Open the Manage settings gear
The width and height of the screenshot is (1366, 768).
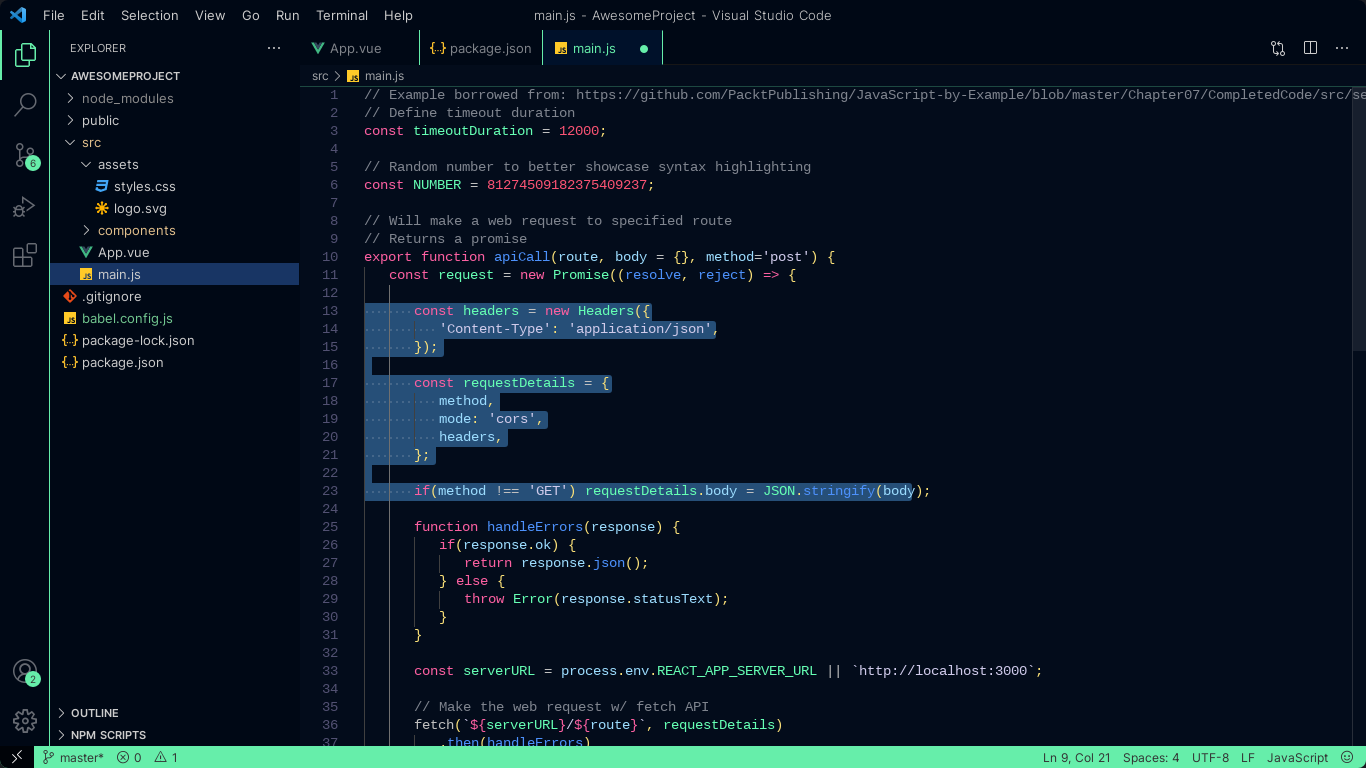pyautogui.click(x=24, y=720)
